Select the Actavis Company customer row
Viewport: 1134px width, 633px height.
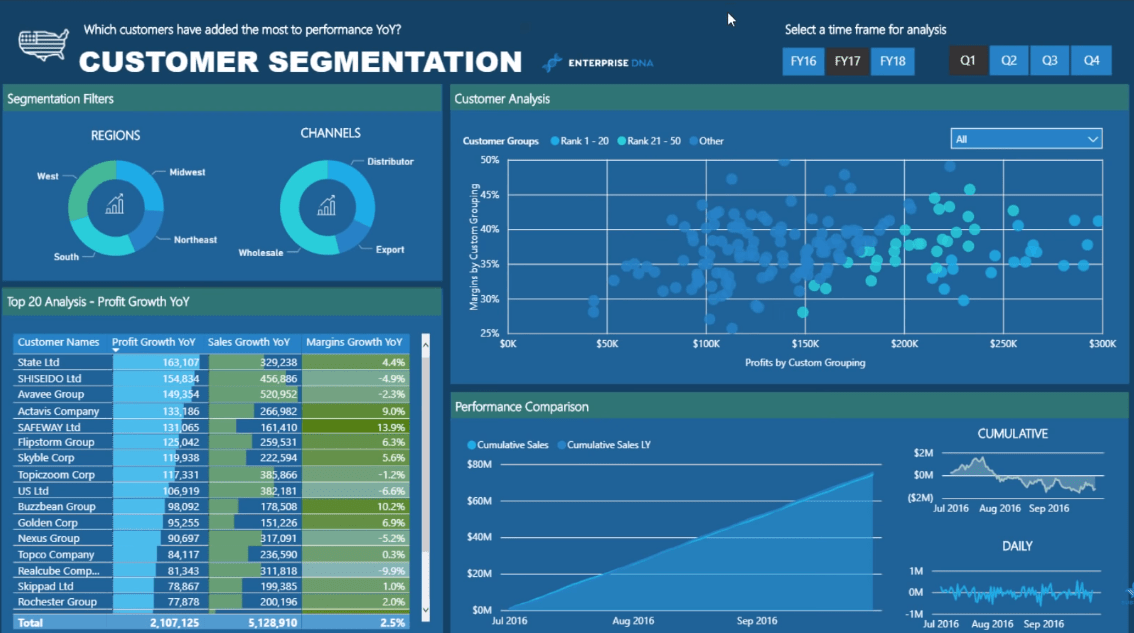[211, 411]
